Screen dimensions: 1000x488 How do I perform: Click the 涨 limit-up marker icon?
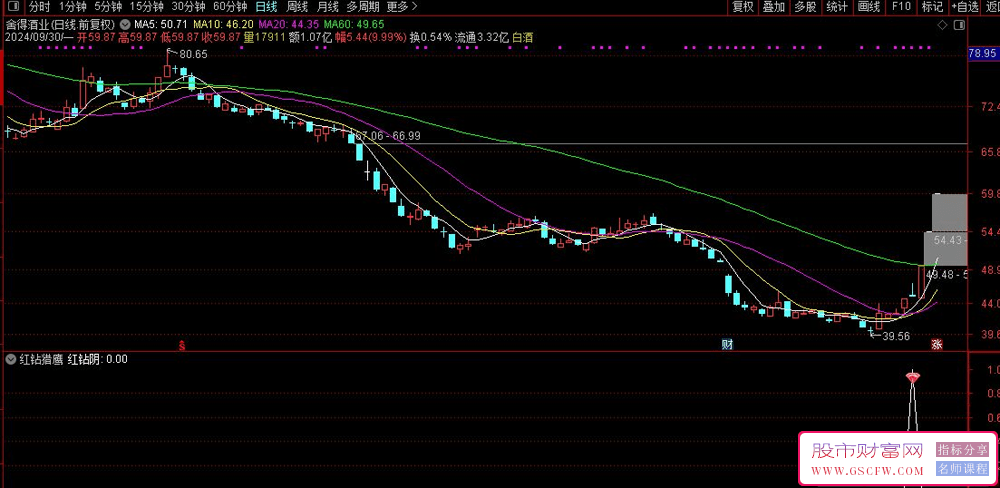[x=937, y=344]
